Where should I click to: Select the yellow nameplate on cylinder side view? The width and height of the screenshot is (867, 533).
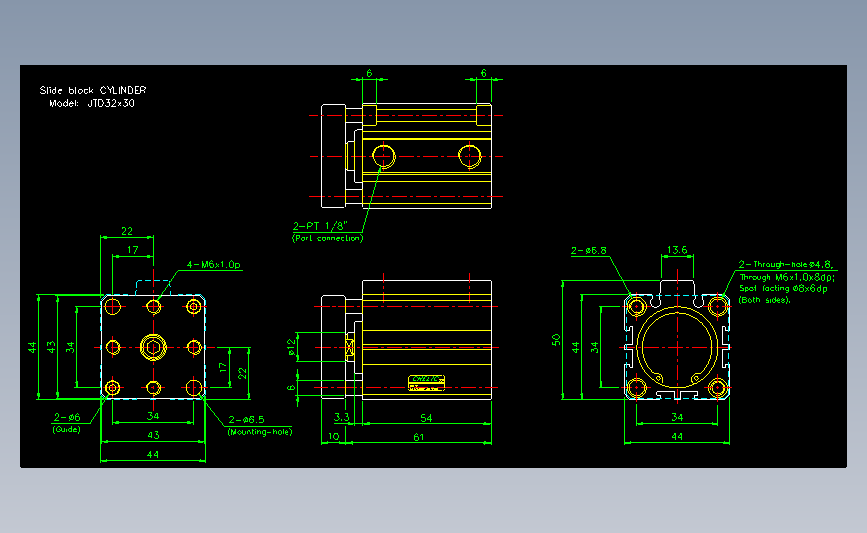point(426,383)
